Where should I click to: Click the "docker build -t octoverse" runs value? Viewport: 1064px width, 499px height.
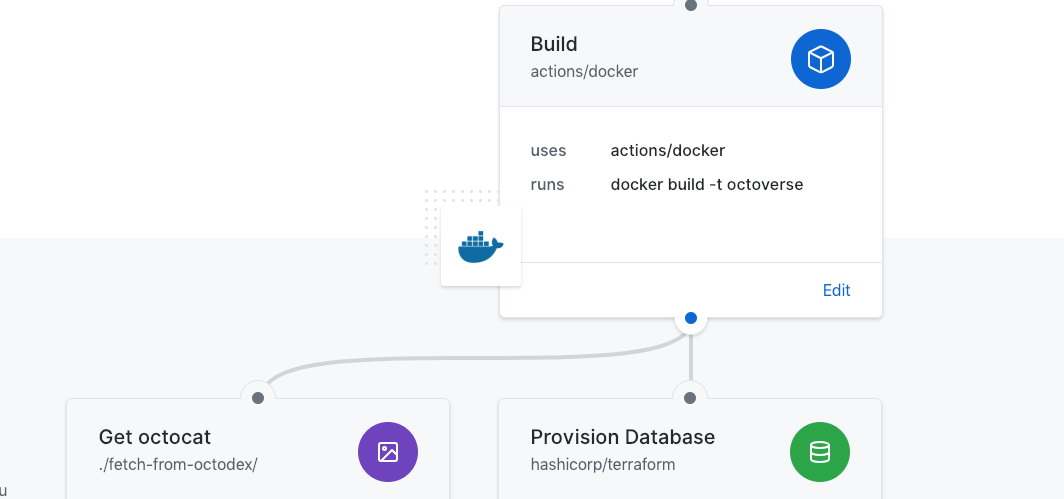(706, 184)
